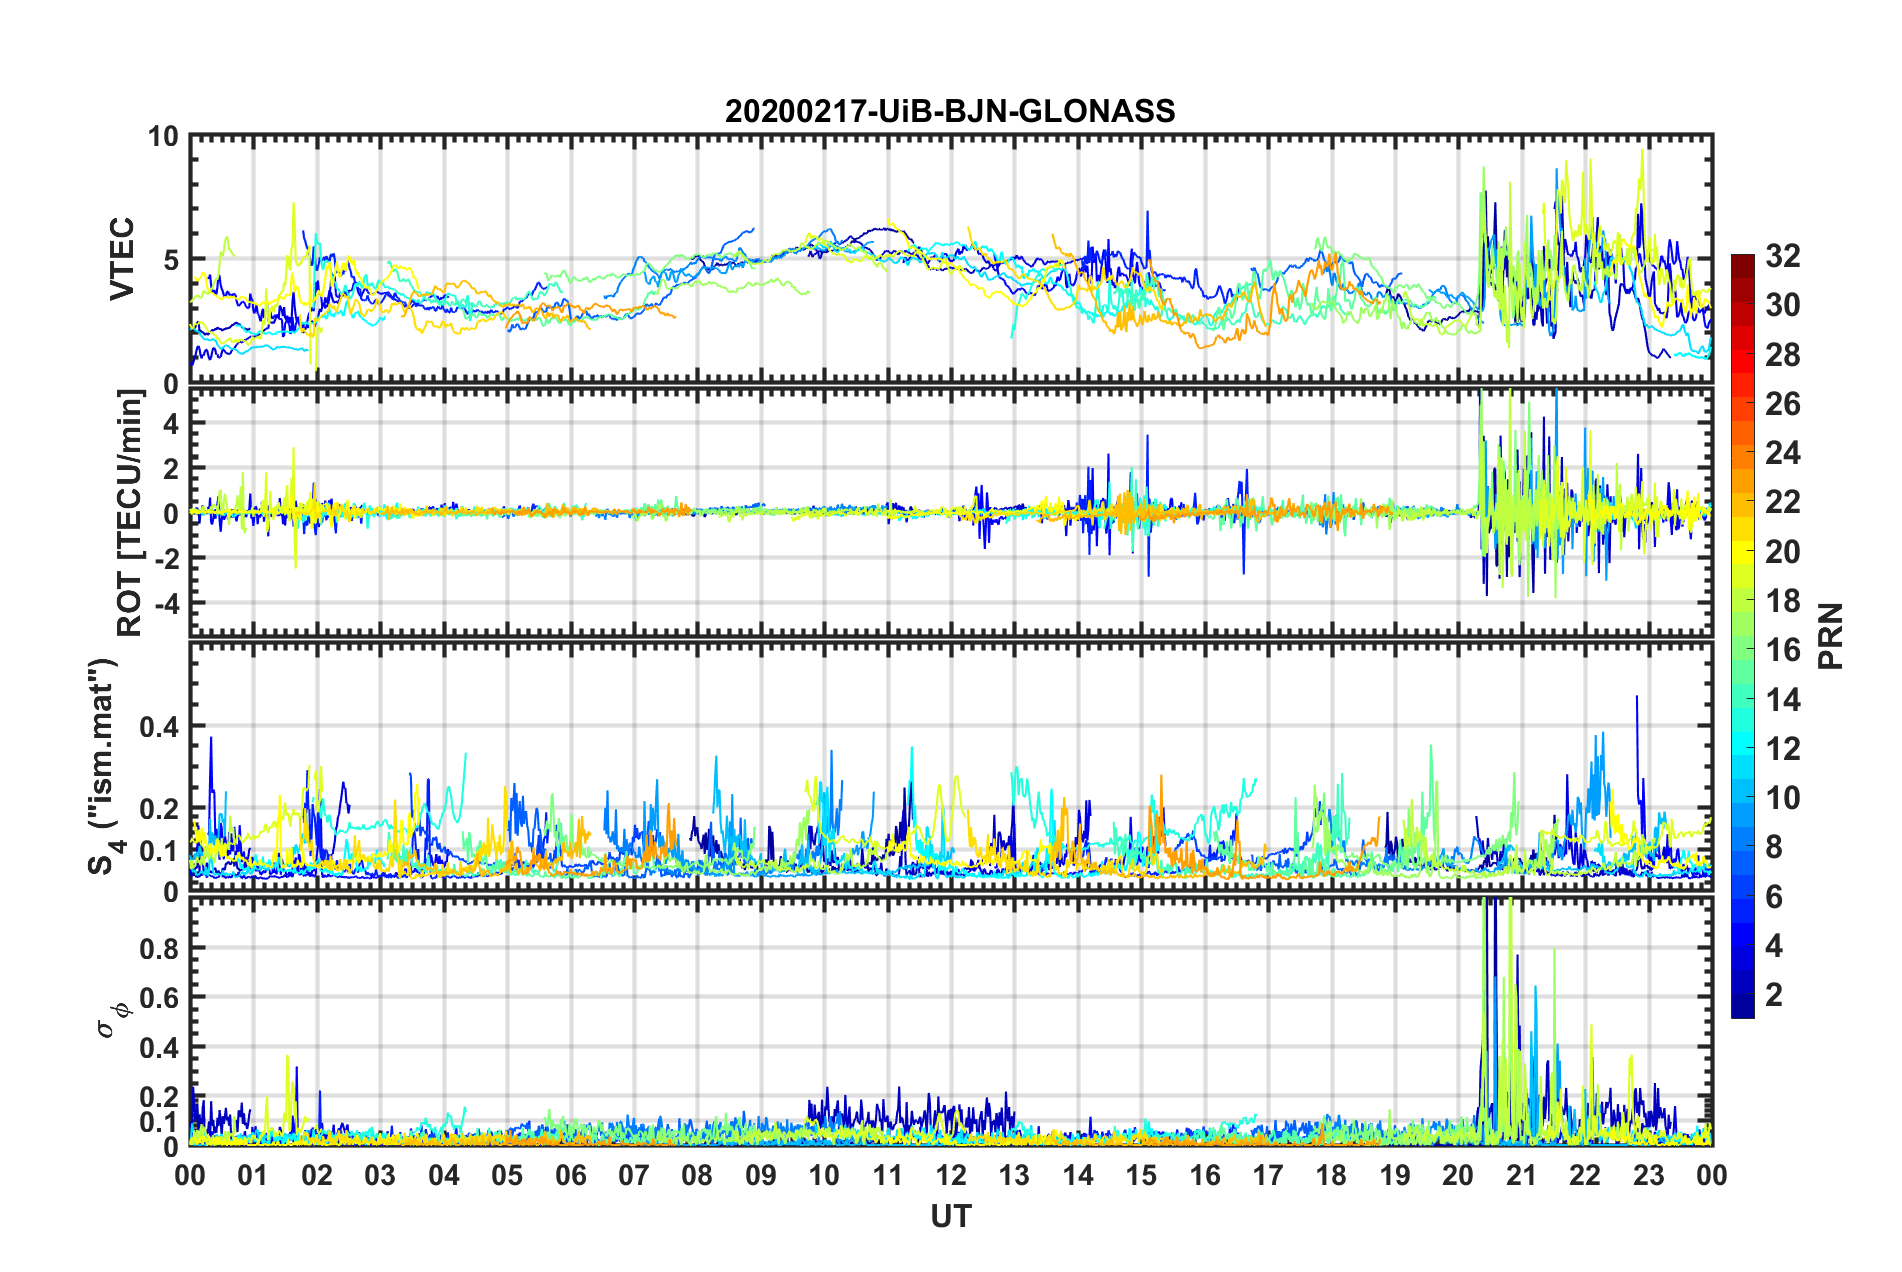The height and width of the screenshot is (1272, 1902).
Task: Click the x-axis tick label 12
Action: tap(951, 1175)
